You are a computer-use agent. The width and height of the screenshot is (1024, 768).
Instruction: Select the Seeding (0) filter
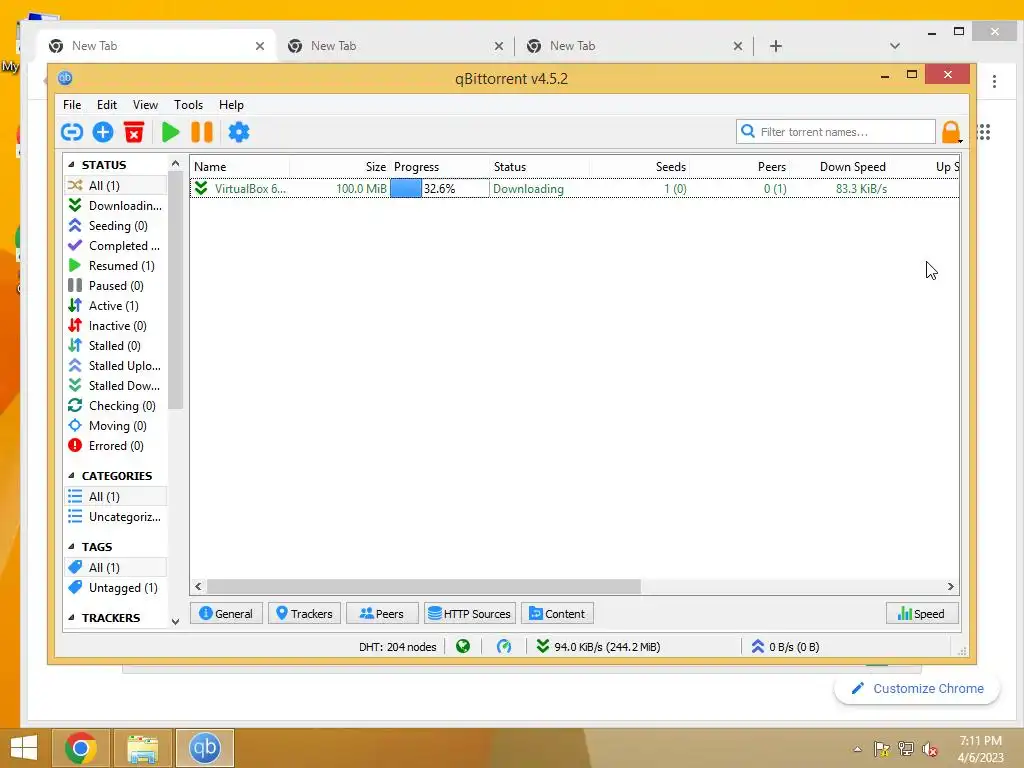(x=116, y=226)
